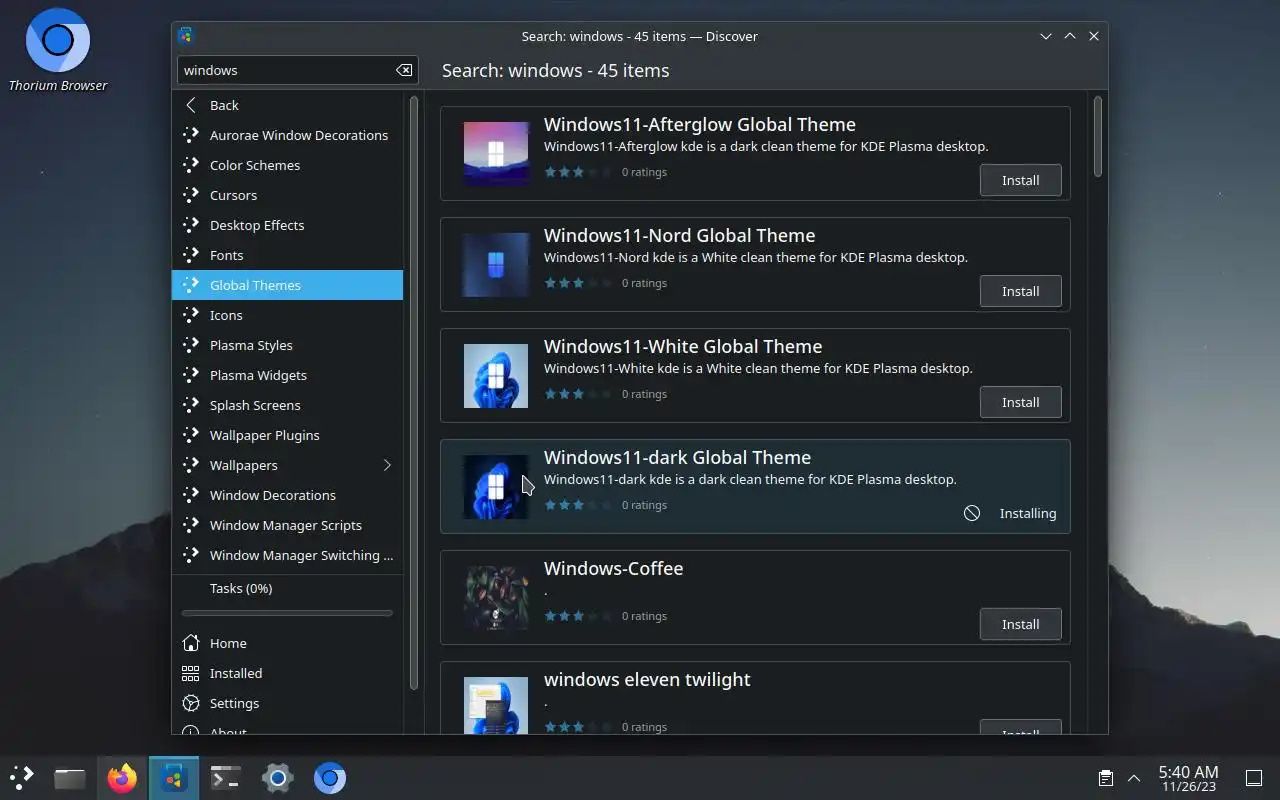
Task: Launch Thorium from the taskbar
Action: coord(330,777)
